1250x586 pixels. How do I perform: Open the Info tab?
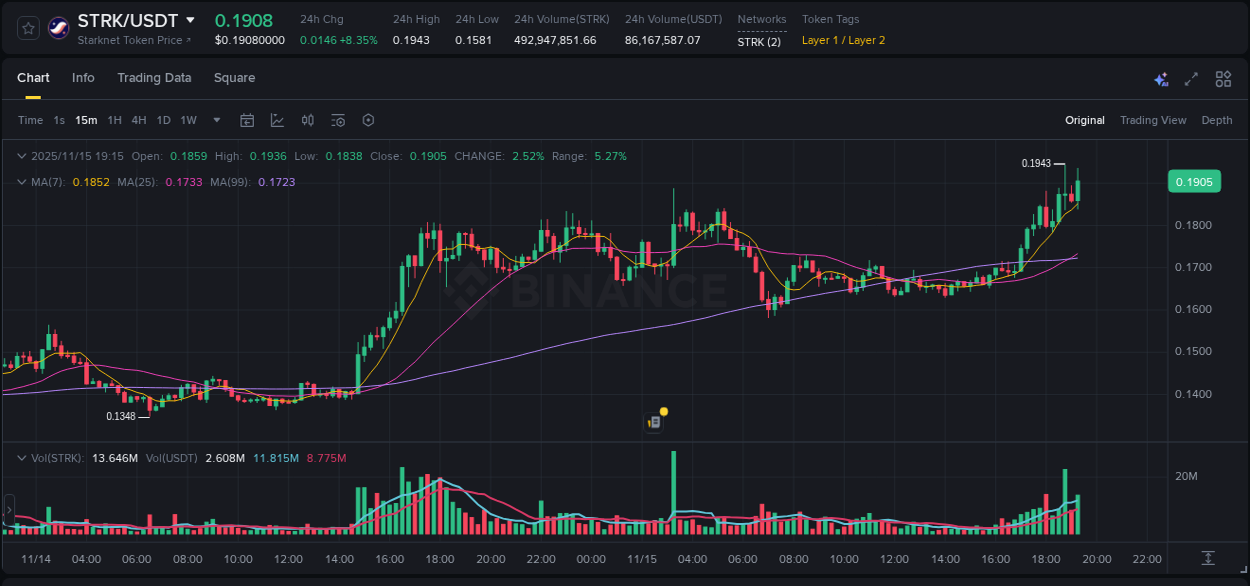pos(83,77)
